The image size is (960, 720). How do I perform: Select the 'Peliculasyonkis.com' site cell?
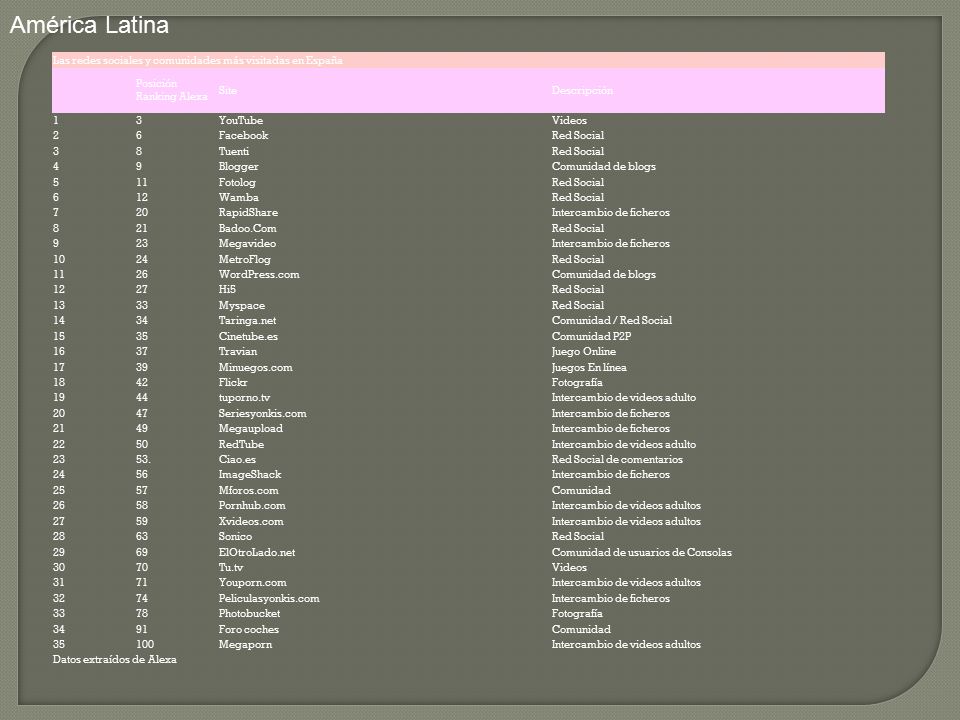click(x=269, y=598)
